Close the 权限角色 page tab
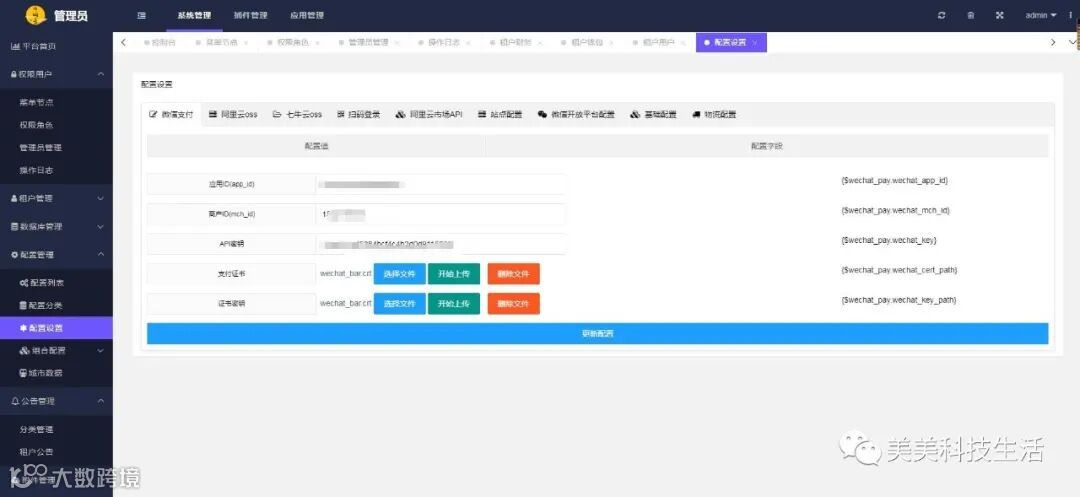 317,43
